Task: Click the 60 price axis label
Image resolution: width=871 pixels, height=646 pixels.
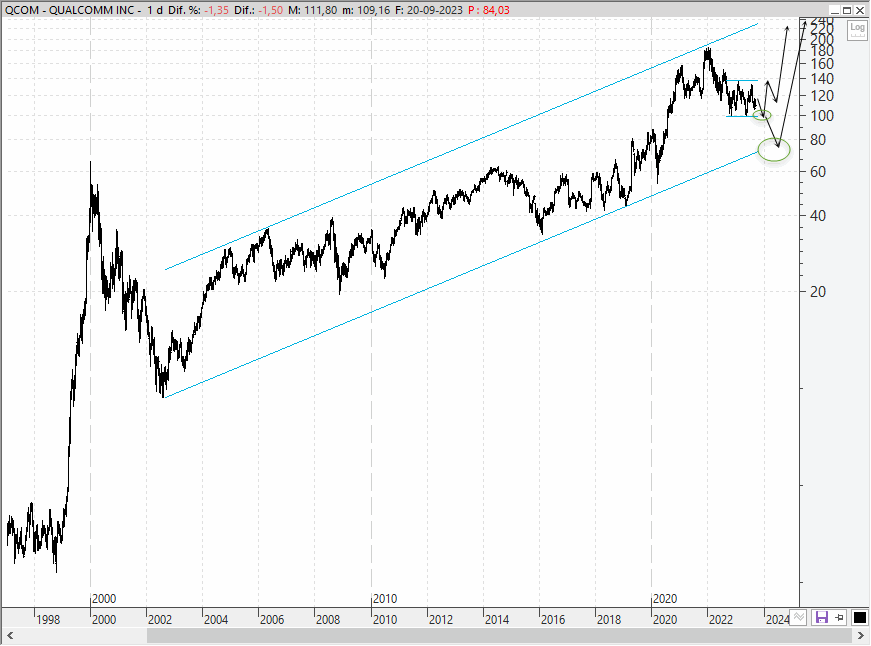Action: pos(818,172)
